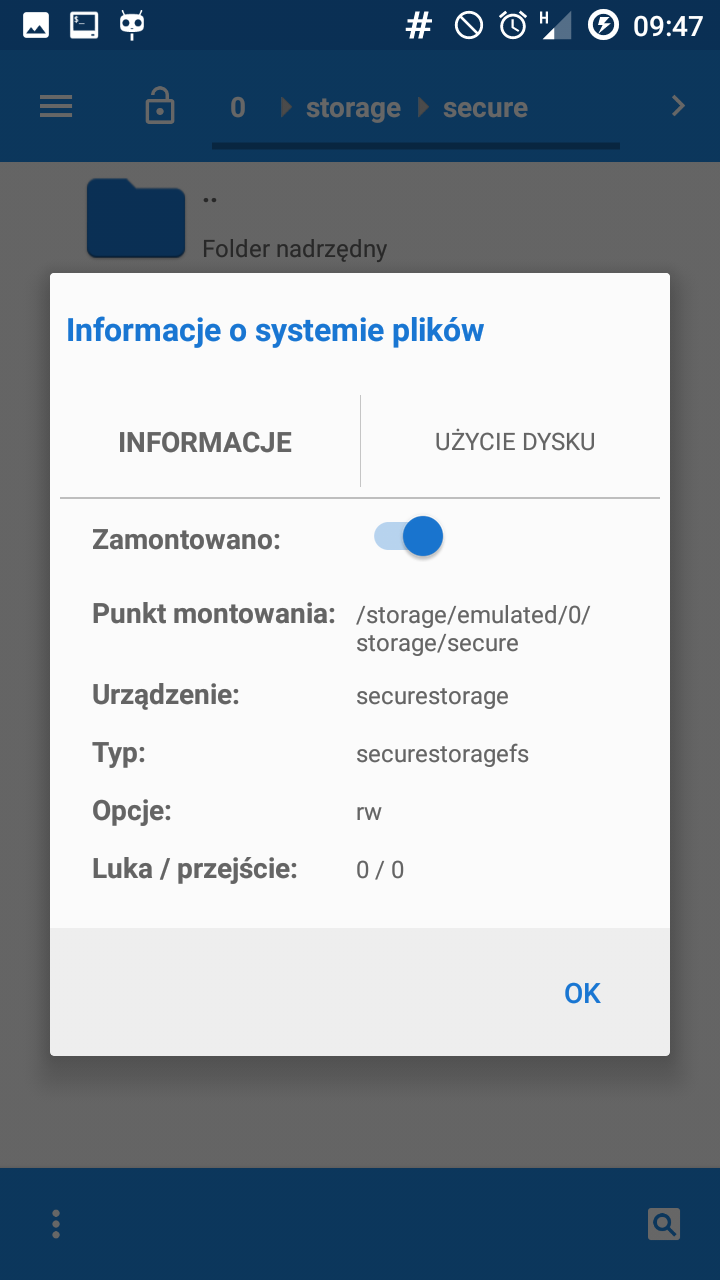The image size is (720, 1280).
Task: Switch to the INFORMACJE tab
Action: (205, 442)
